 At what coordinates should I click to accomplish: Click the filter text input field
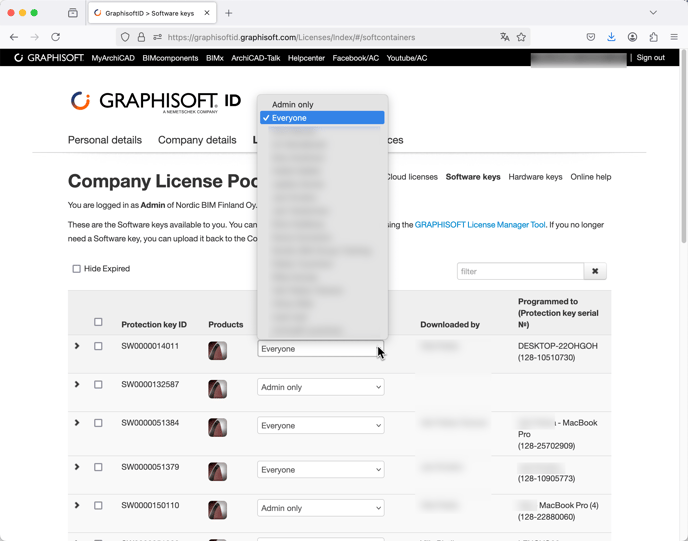click(x=520, y=271)
